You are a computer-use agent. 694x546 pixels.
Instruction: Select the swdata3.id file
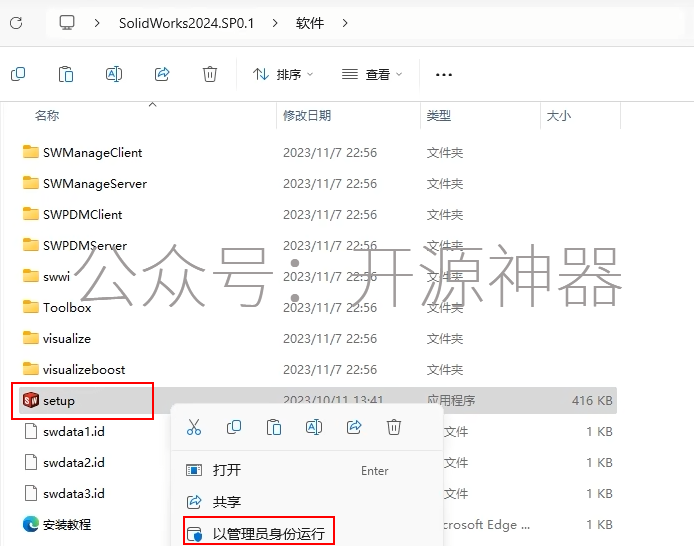pyautogui.click(x=74, y=493)
